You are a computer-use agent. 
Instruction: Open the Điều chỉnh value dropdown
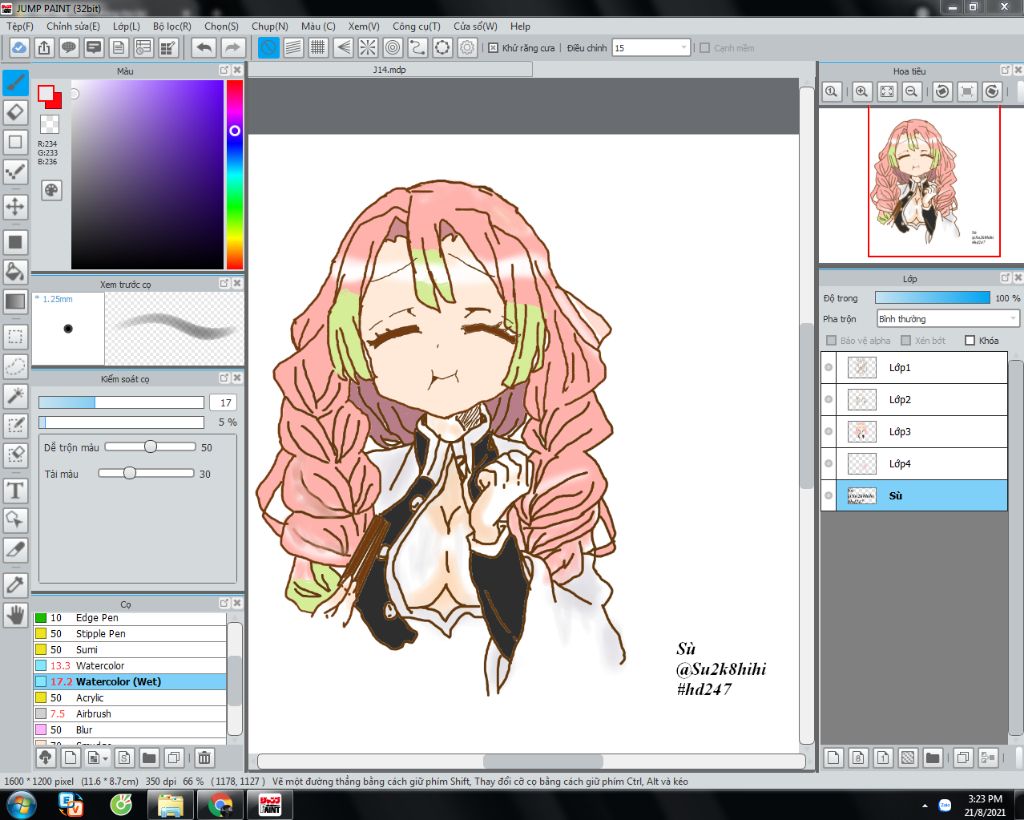pyautogui.click(x=650, y=48)
